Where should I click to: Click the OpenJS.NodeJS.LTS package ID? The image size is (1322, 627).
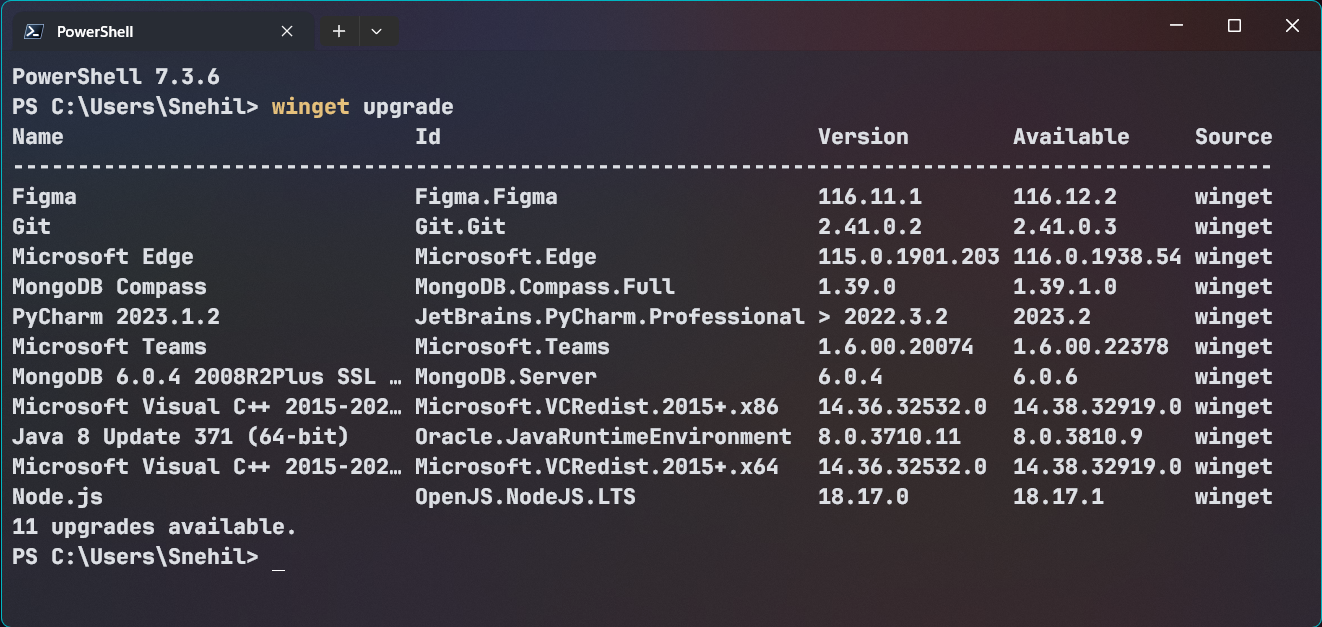[525, 497]
